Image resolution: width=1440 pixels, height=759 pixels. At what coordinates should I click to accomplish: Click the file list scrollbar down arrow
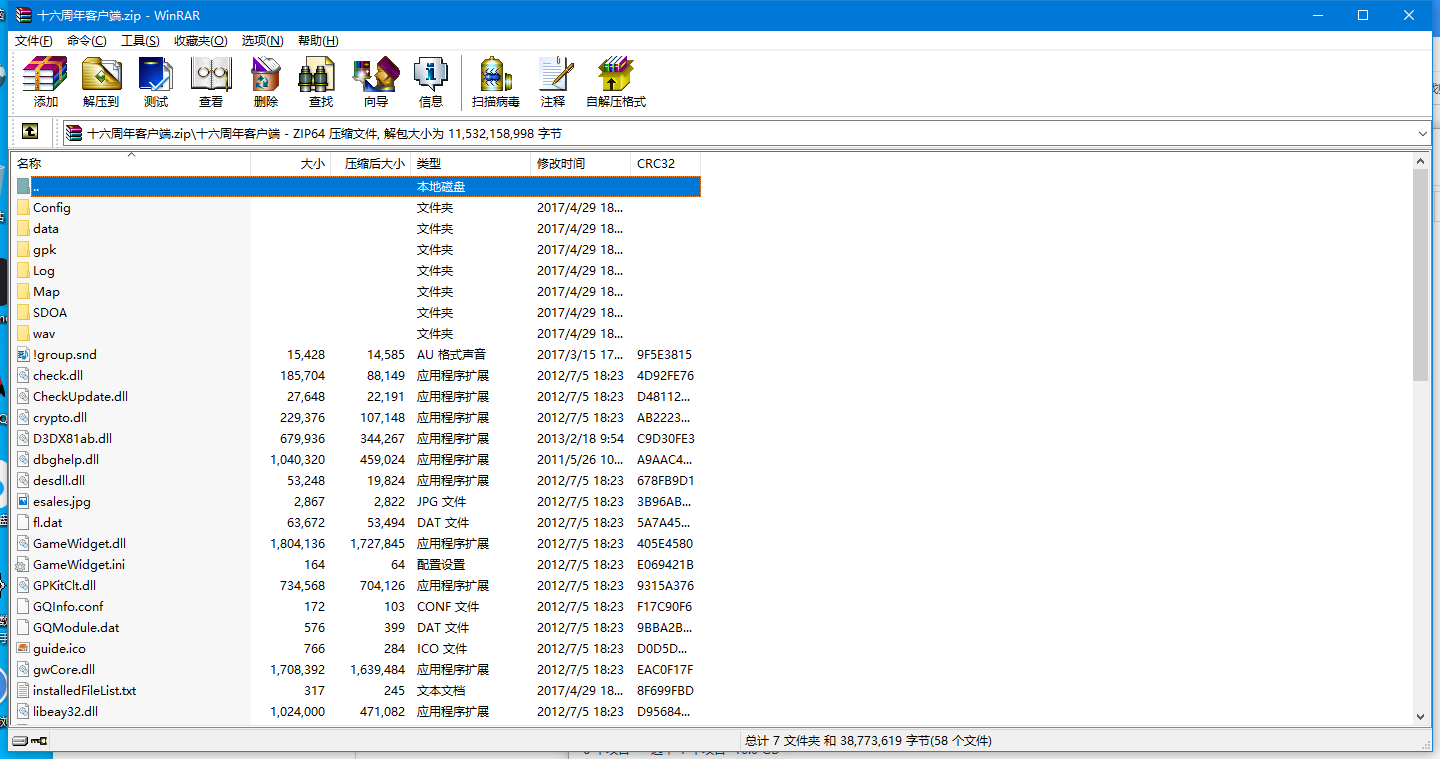coord(1421,716)
